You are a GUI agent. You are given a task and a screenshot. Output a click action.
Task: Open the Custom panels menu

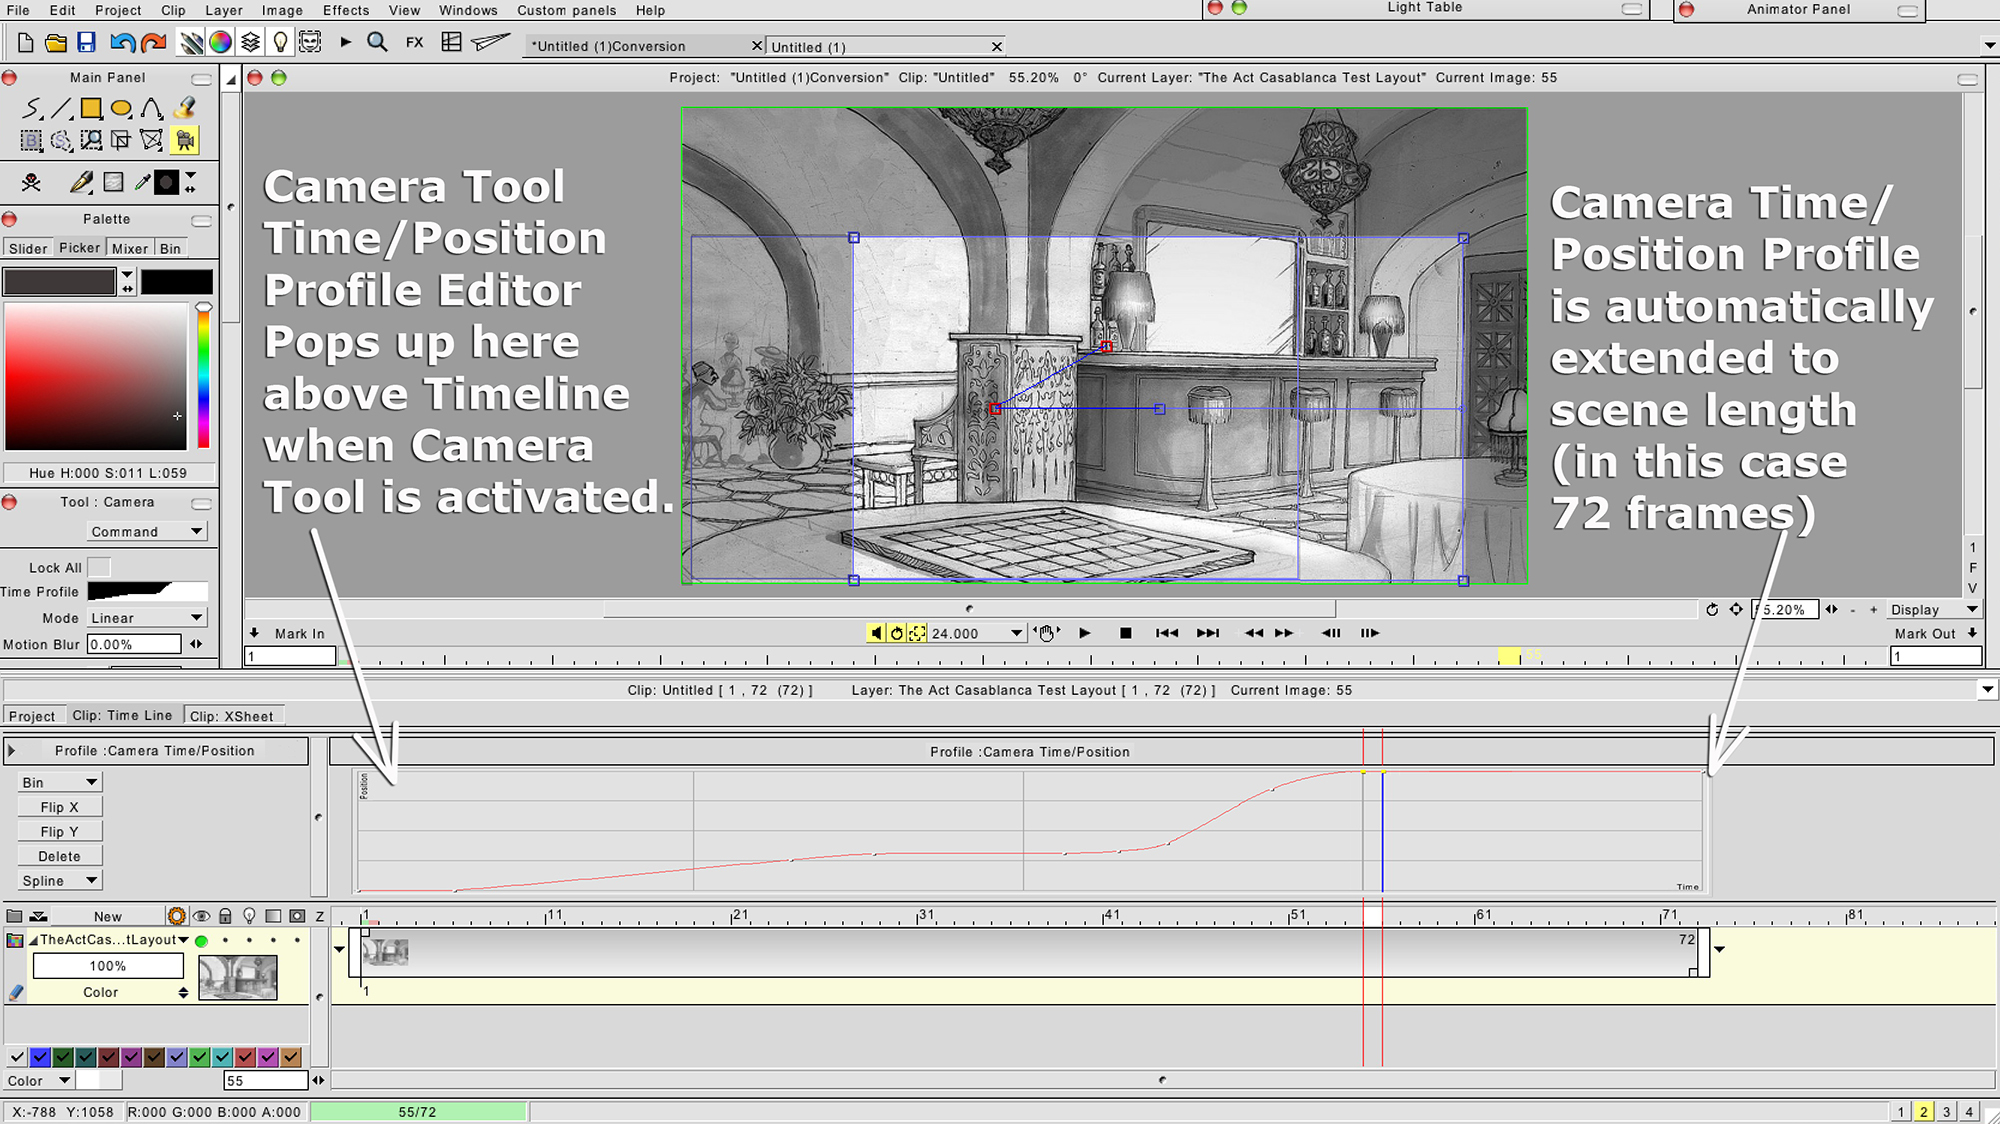[566, 10]
